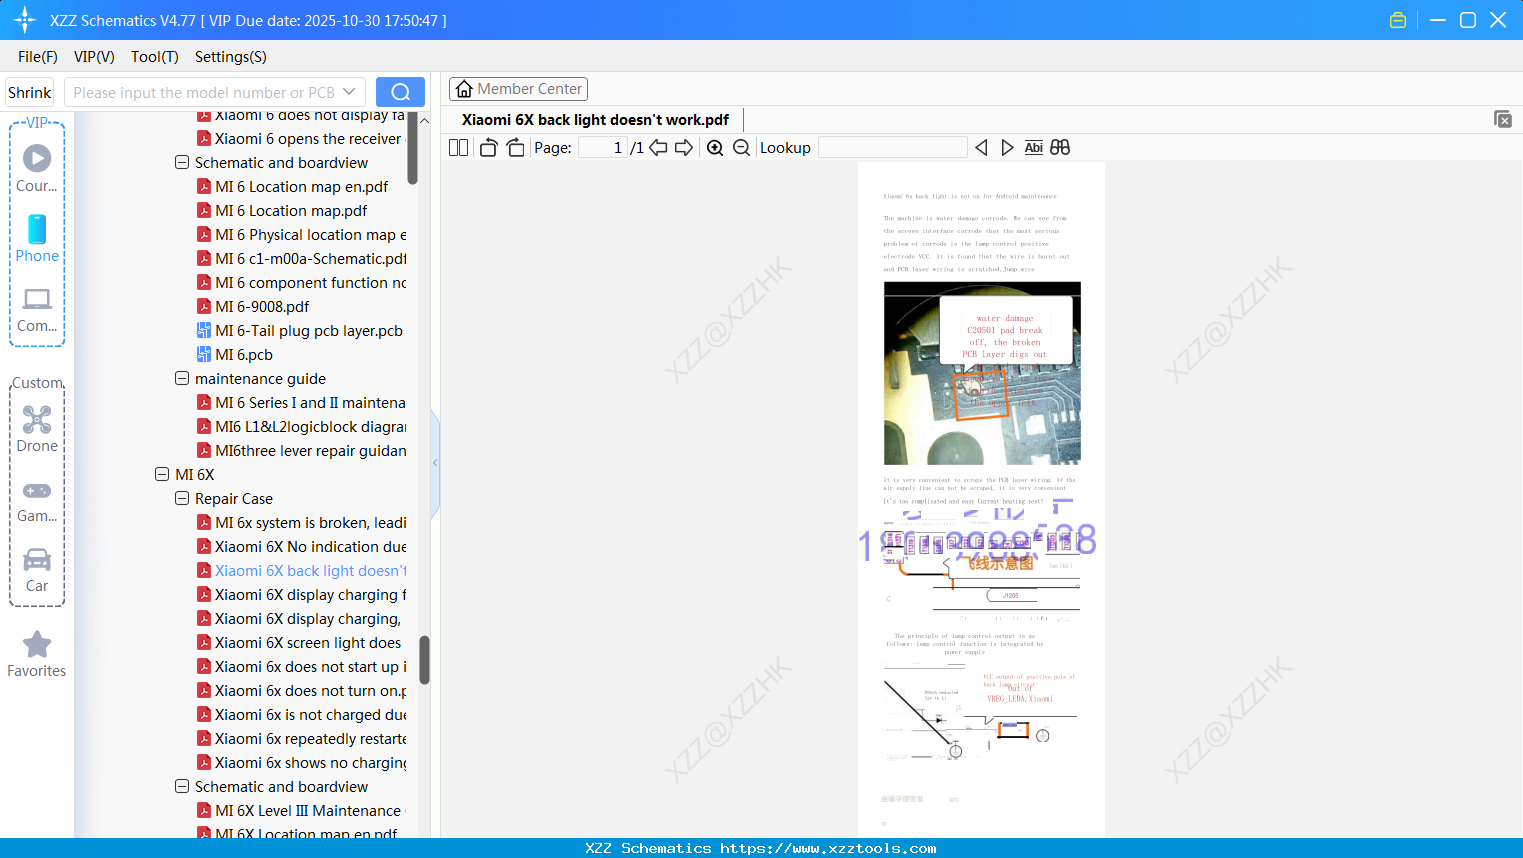Open the Settings(S) menu
The image size is (1523, 858).
(x=231, y=57)
